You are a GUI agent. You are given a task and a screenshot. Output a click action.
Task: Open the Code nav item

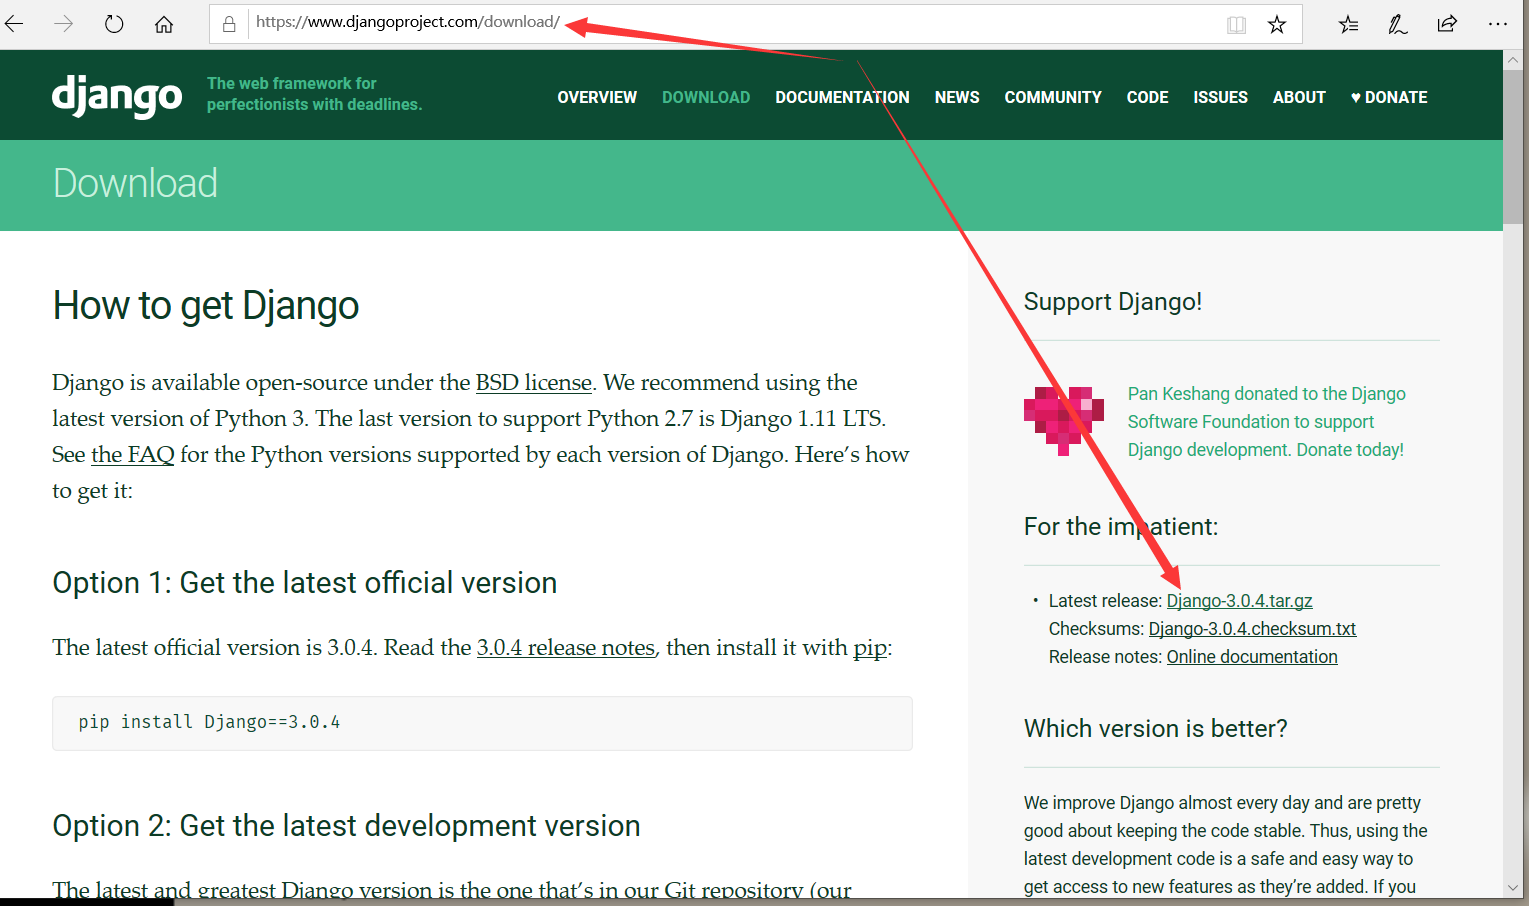(x=1147, y=97)
